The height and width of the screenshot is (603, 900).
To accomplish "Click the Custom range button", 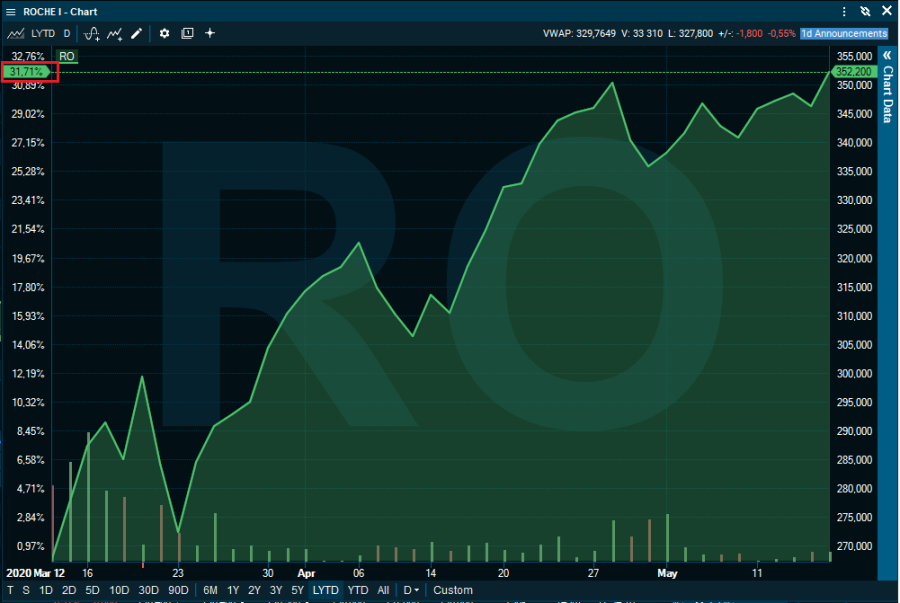I will (x=452, y=590).
